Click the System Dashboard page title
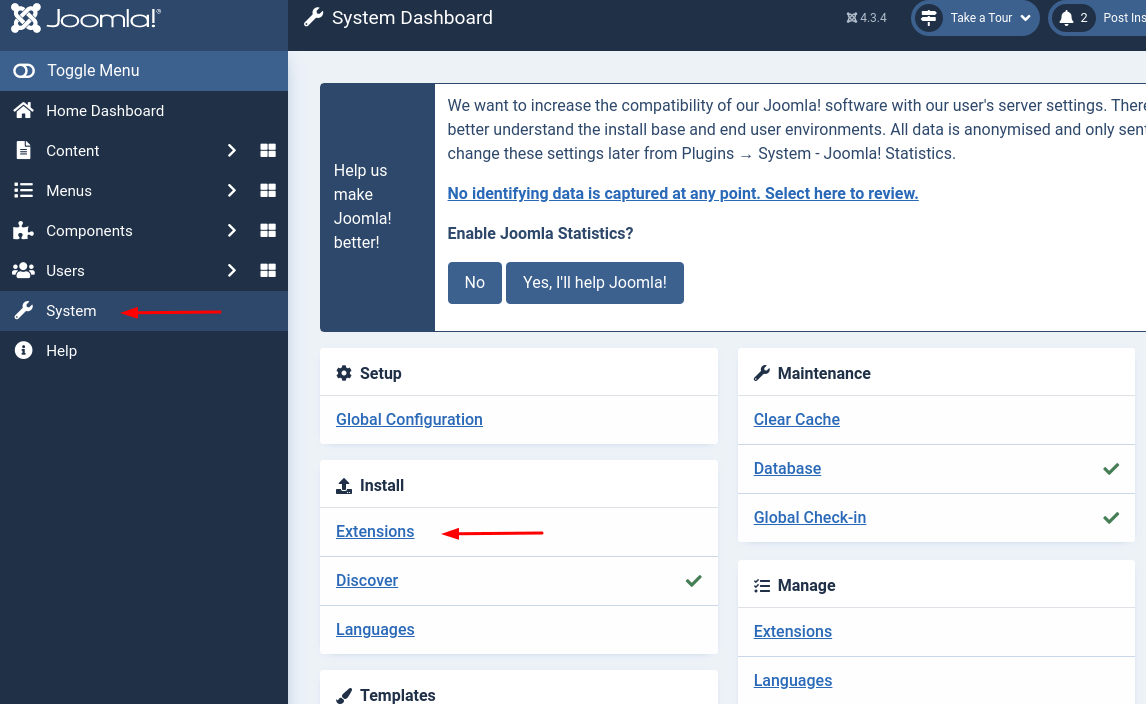Screen dimensions: 1146x704 coord(412,18)
